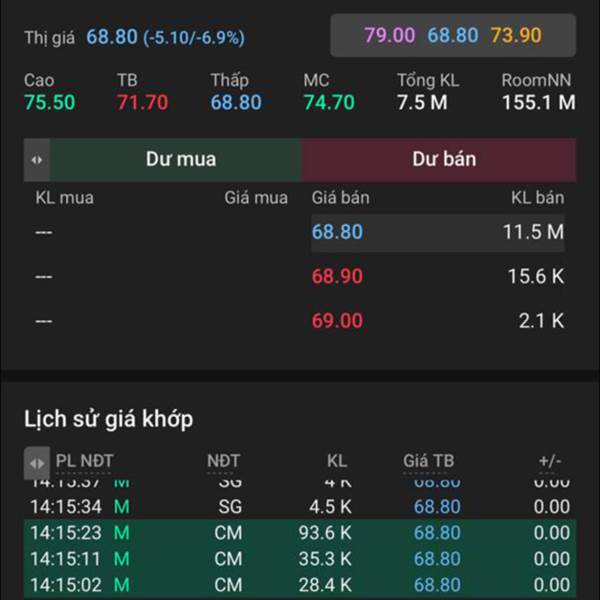Image resolution: width=600 pixels, height=600 pixels.
Task: Tap the Cao high price 75.50
Action: [50, 102]
